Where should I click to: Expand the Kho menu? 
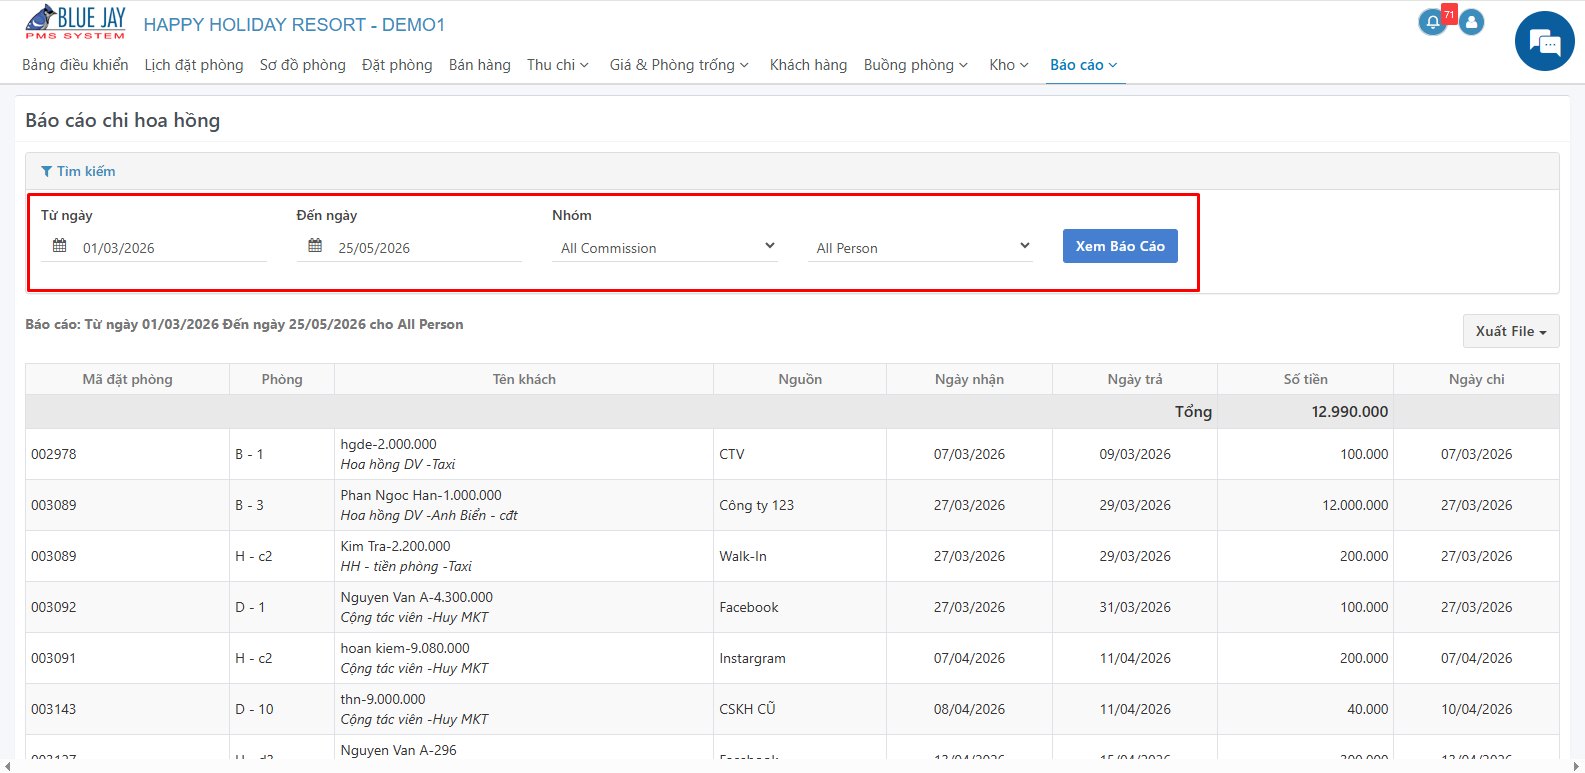[x=1009, y=65]
